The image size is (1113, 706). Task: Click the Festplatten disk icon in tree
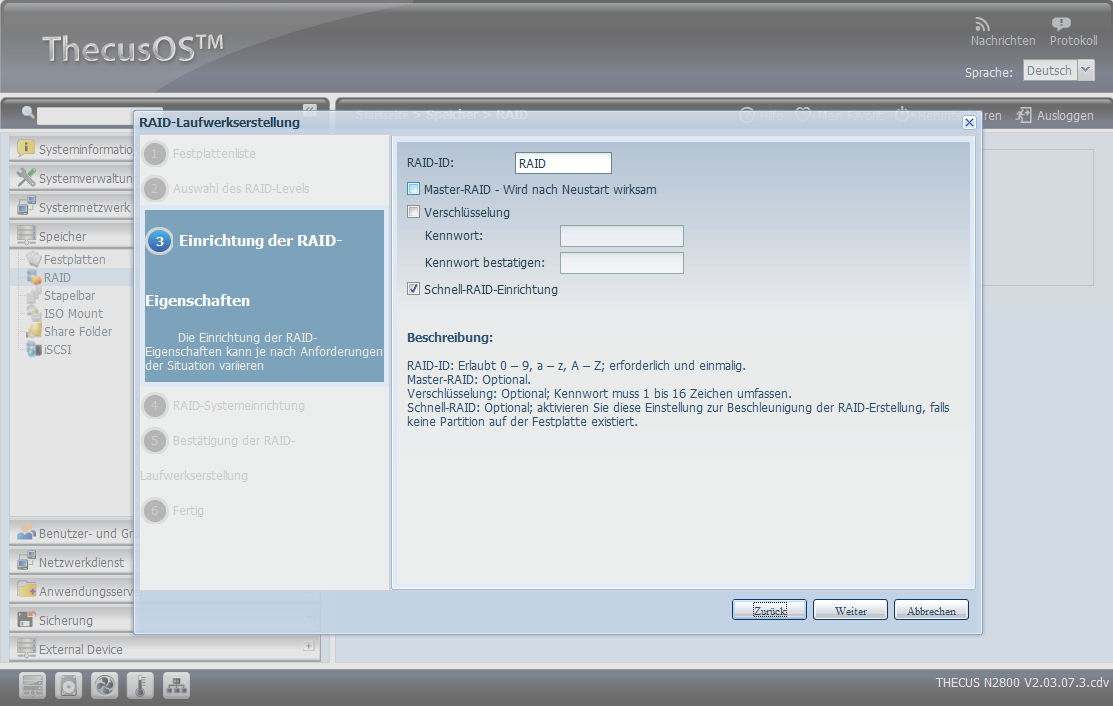pos(33,259)
